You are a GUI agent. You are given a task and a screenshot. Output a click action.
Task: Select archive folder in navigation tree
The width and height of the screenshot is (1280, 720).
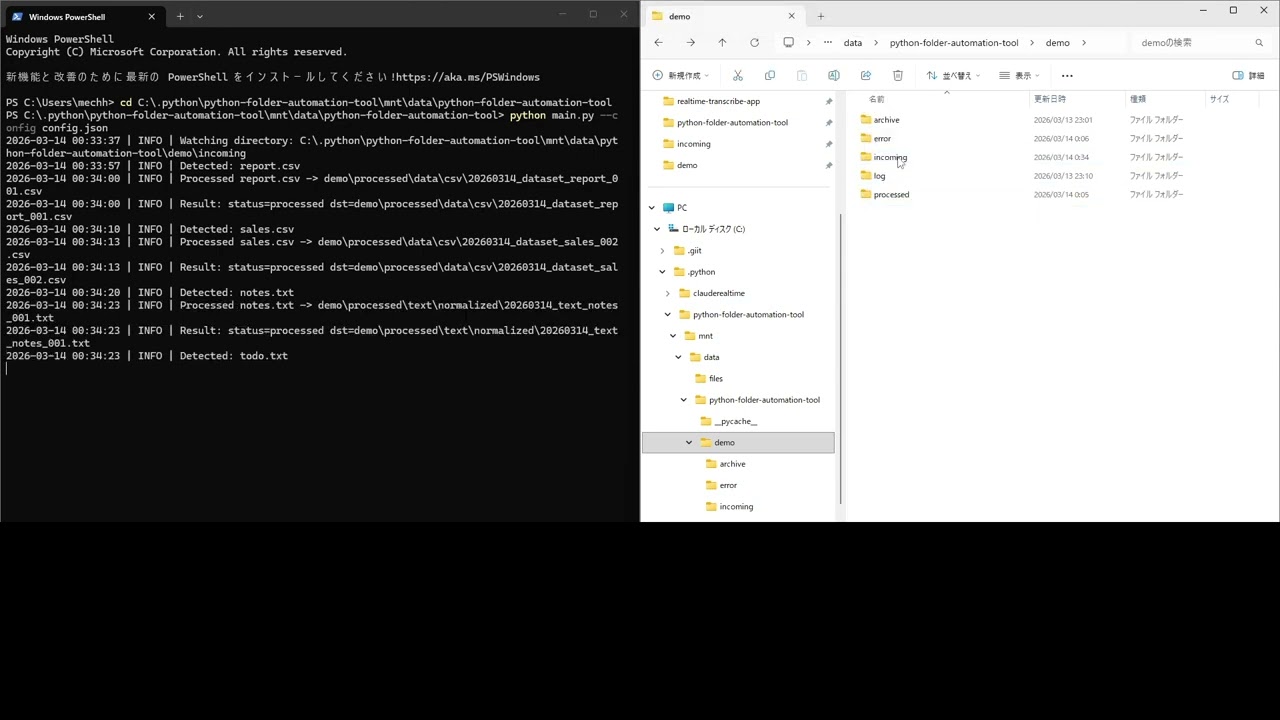pyautogui.click(x=732, y=464)
